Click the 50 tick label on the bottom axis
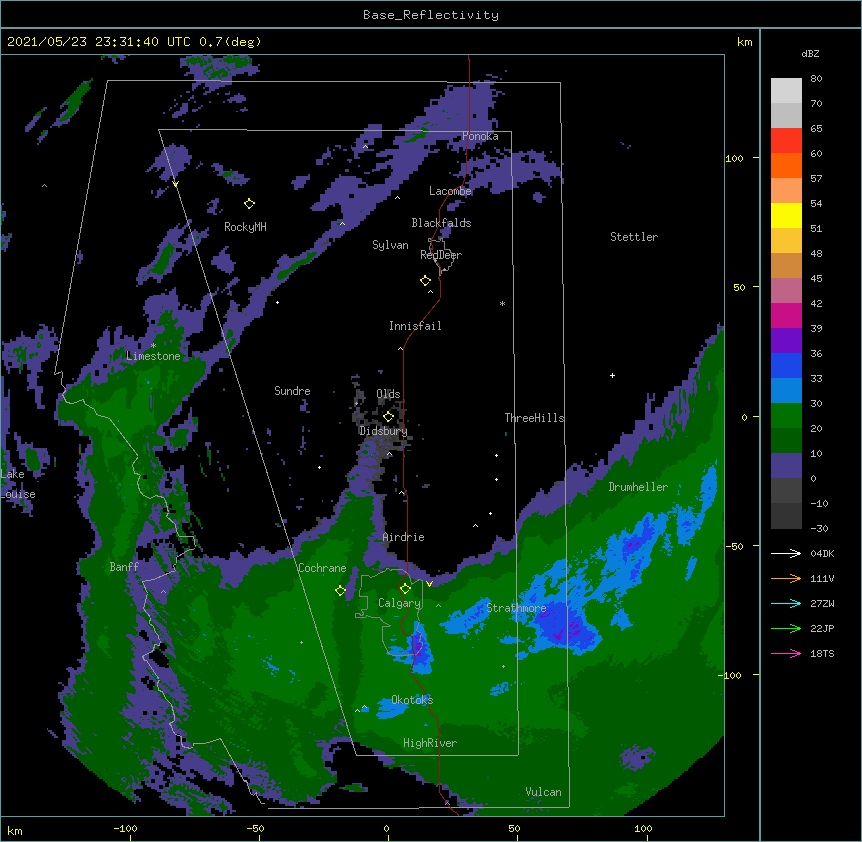The width and height of the screenshot is (862, 842). (514, 828)
